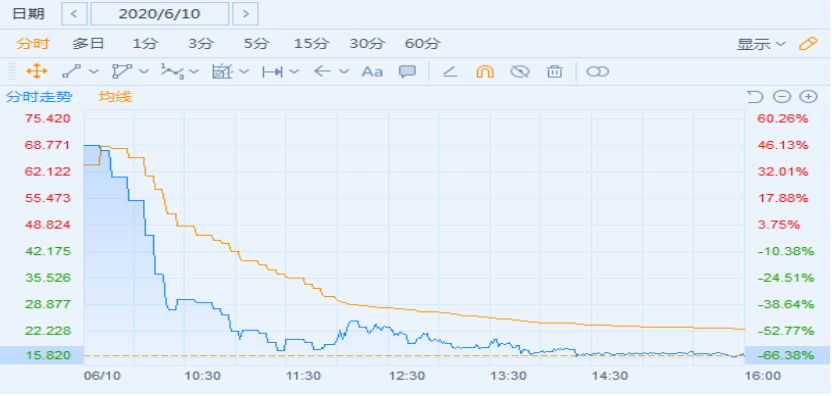Screen dimensions: 832x396
Task: Click the 日期 label
Action: click(29, 14)
